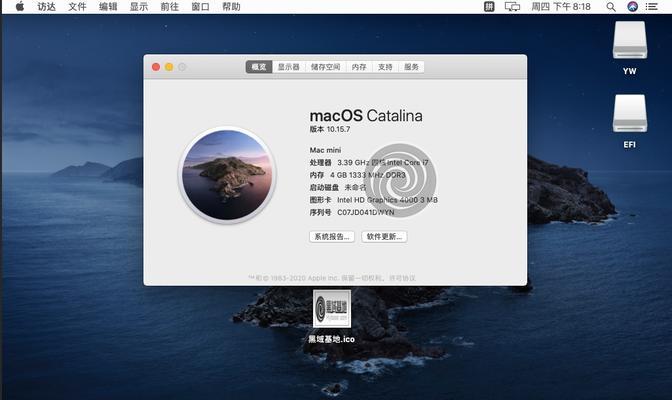Viewport: 672px width, 400px height.
Task: Open the 访达 menu
Action: point(46,7)
